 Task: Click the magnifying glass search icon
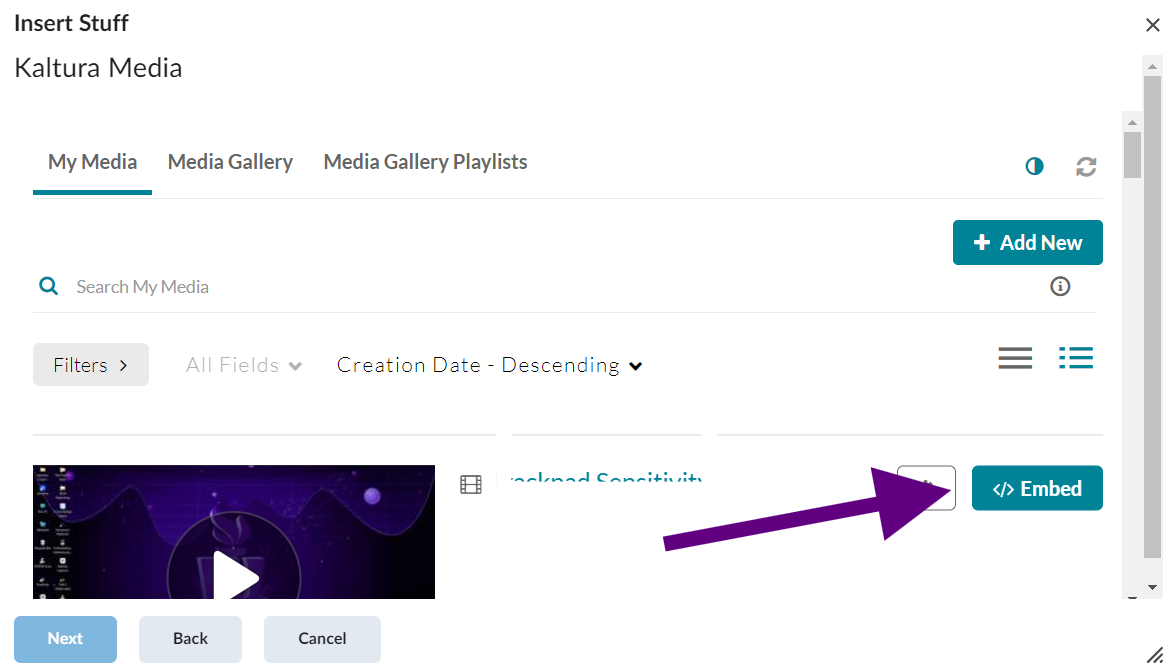48,287
